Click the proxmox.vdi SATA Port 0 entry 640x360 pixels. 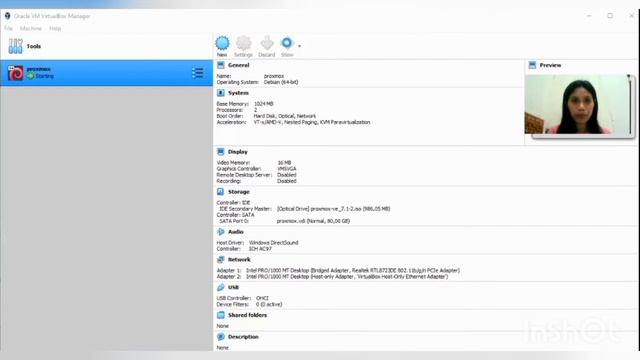point(313,221)
